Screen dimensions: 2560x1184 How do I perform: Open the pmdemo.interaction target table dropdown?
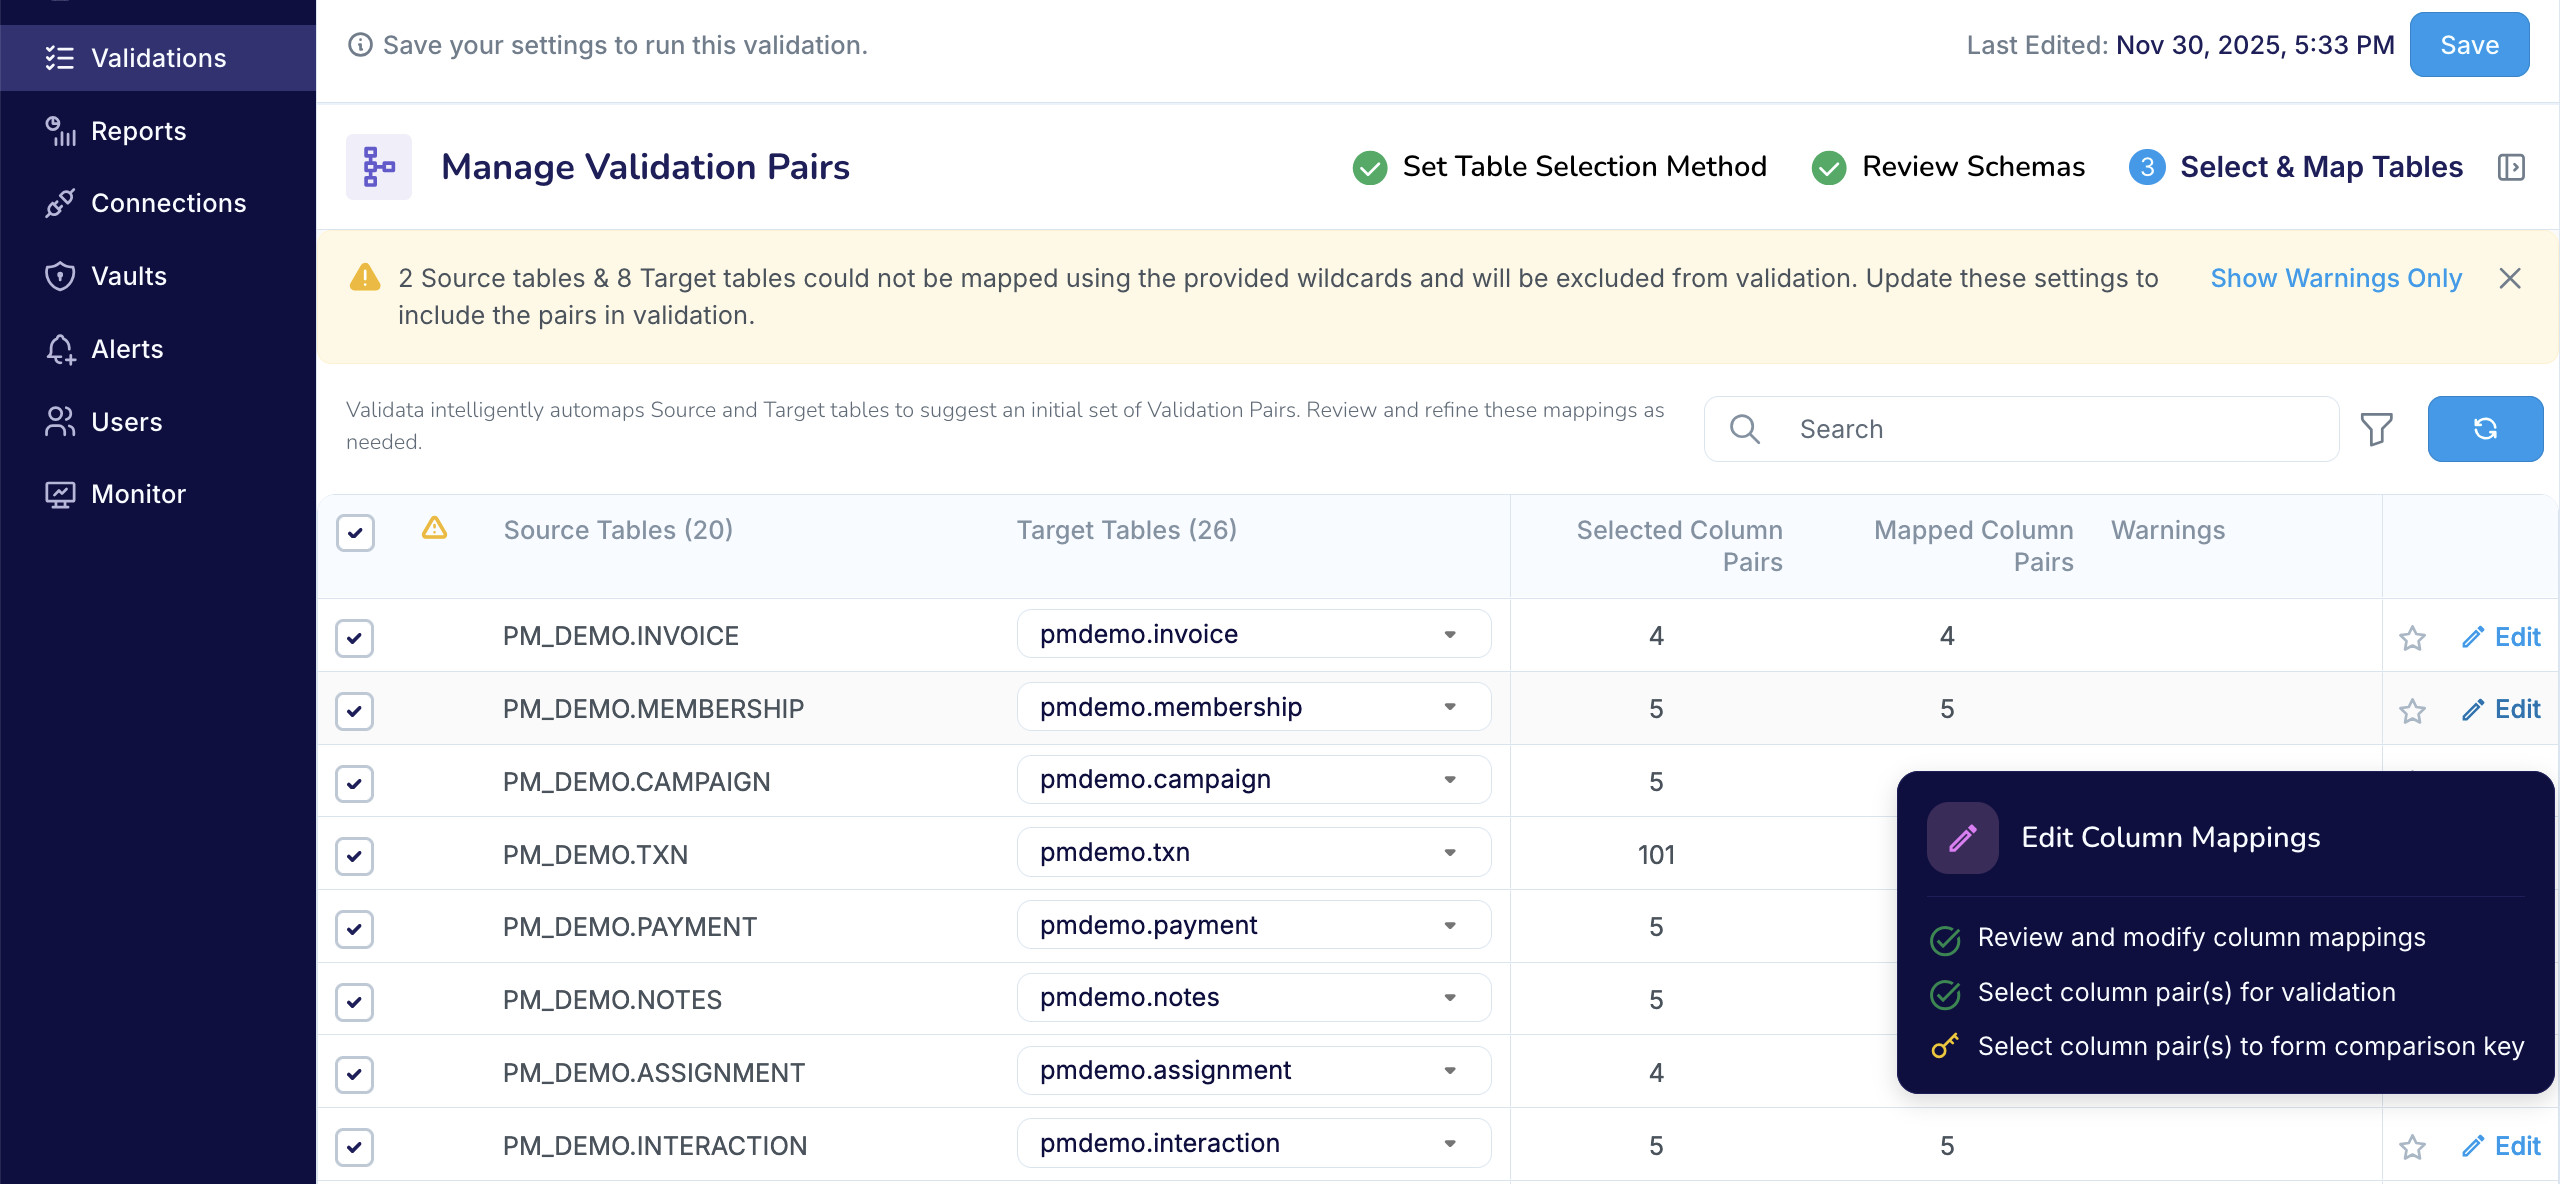(1450, 1143)
